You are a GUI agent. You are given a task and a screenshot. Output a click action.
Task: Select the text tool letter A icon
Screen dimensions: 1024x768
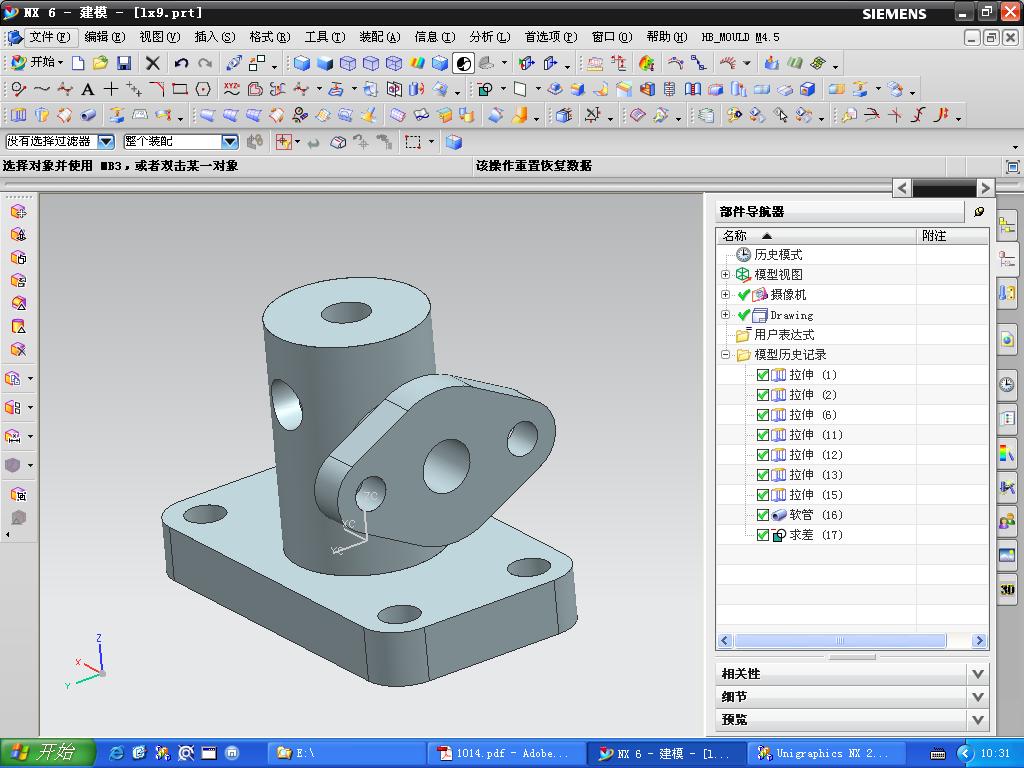(x=88, y=89)
